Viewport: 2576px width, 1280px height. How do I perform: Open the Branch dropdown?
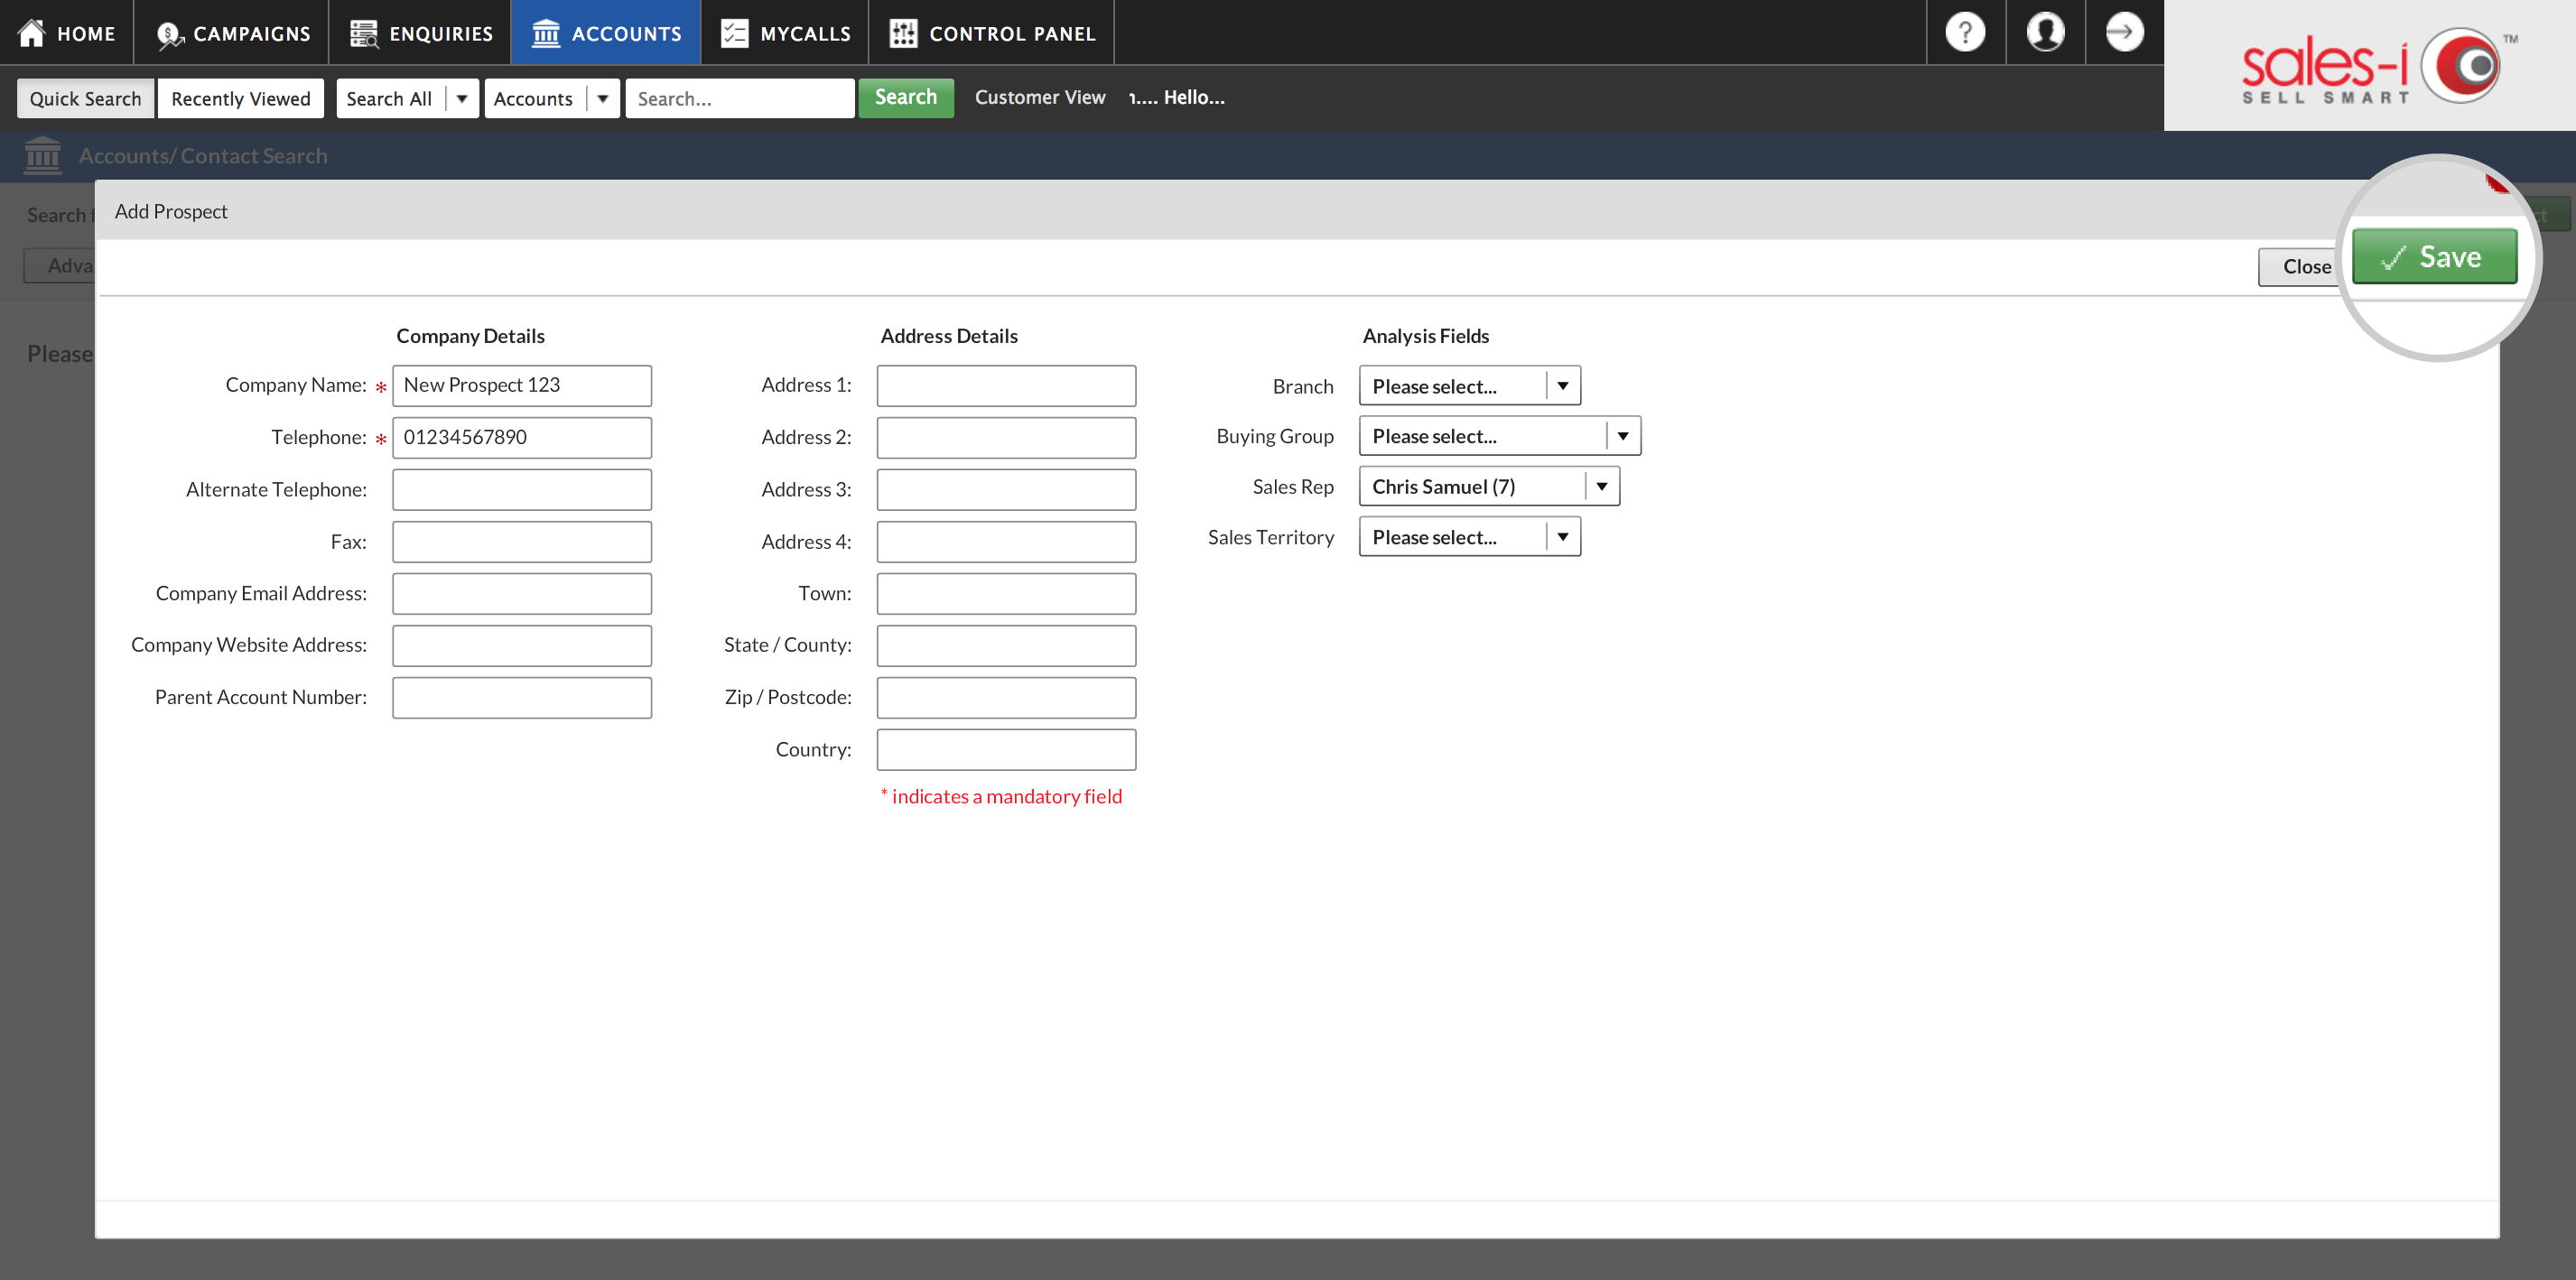point(1470,386)
